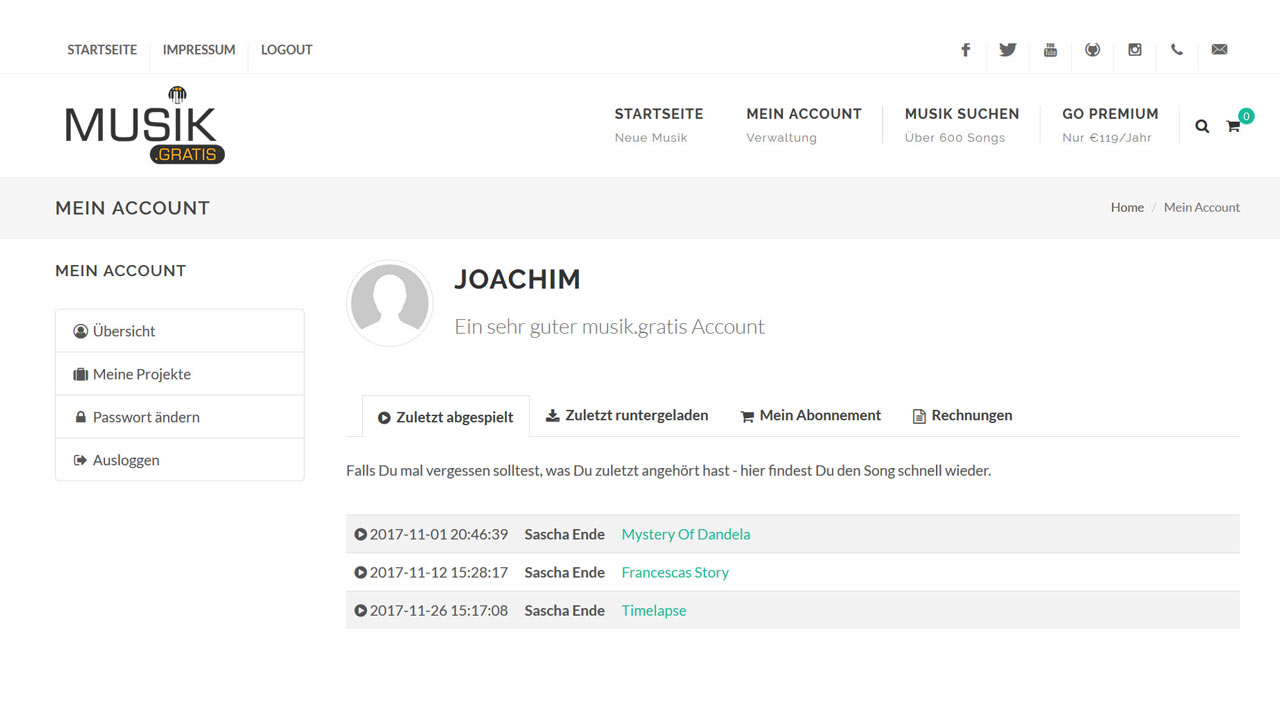The image size is (1280, 720).
Task: Click the GitHub icon in header
Action: (1092, 50)
